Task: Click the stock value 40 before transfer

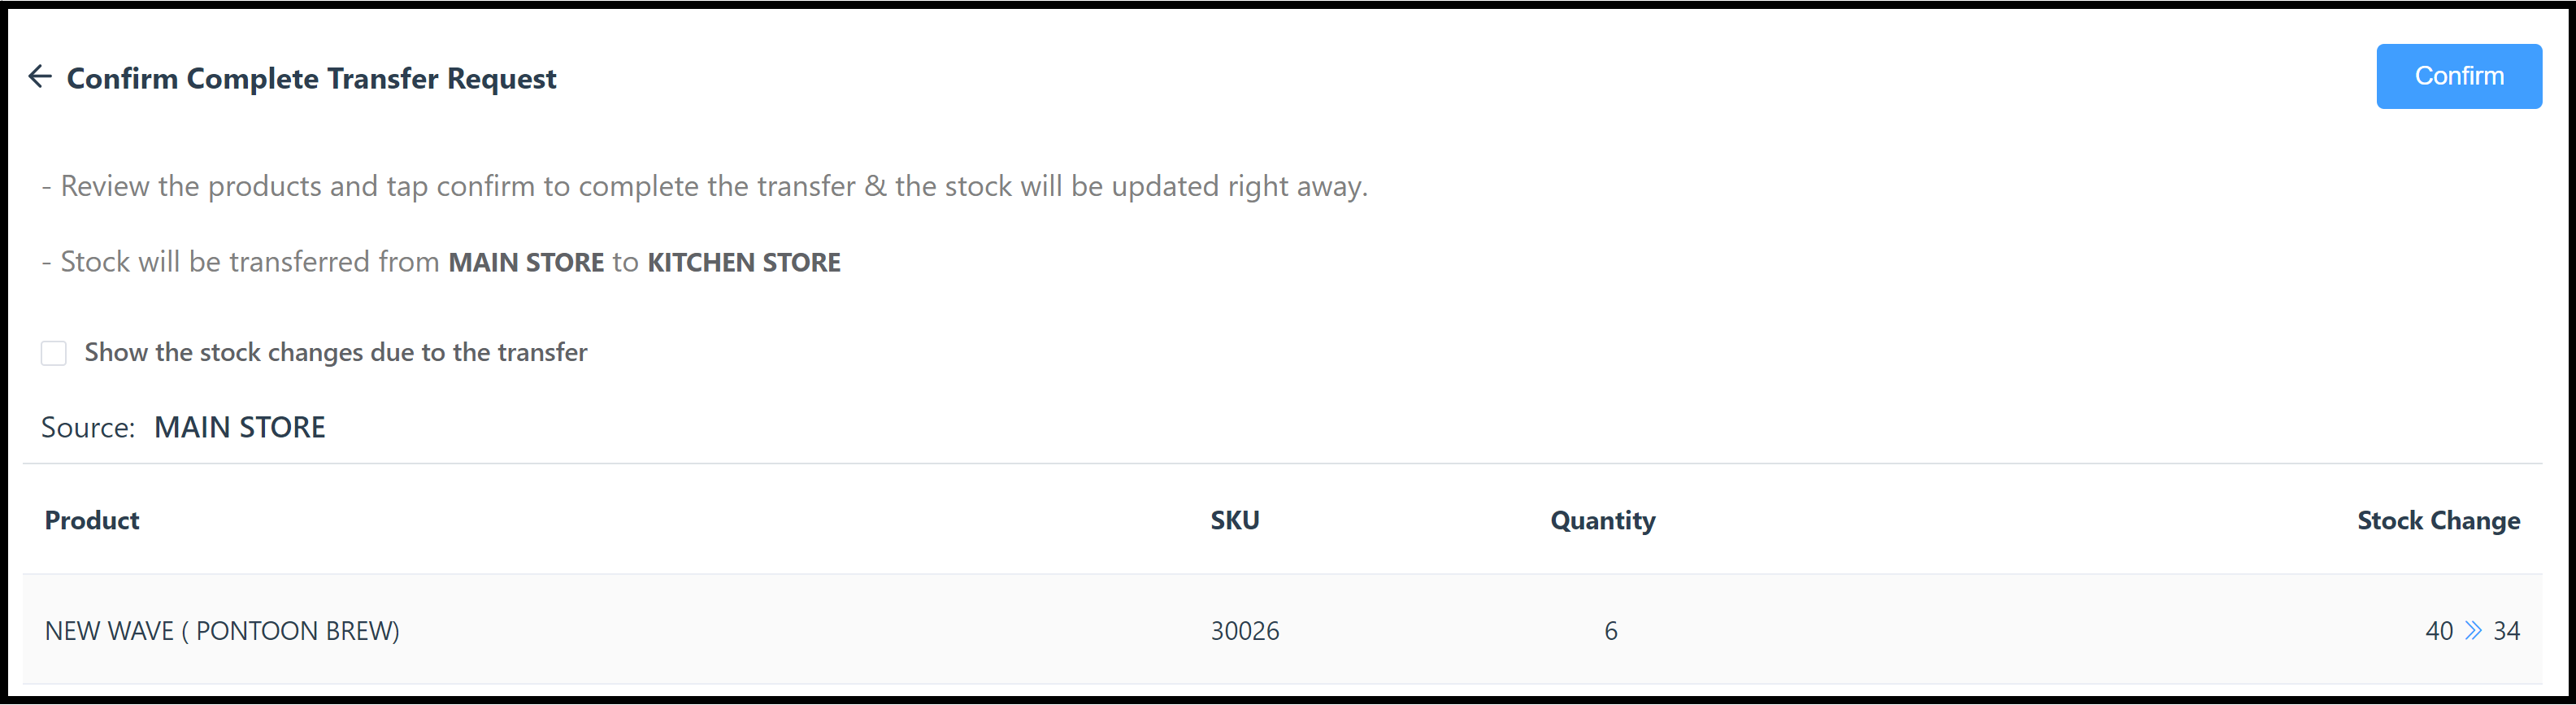Action: [x=2439, y=631]
